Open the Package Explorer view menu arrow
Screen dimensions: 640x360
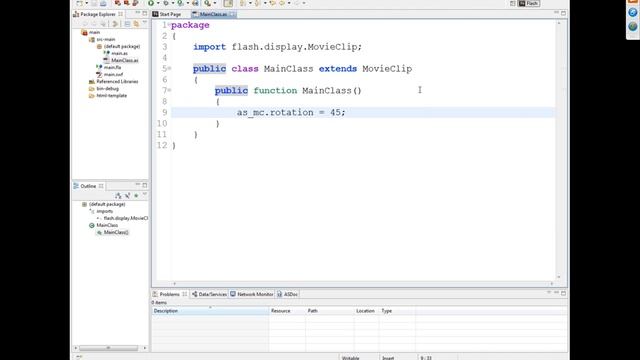144,23
